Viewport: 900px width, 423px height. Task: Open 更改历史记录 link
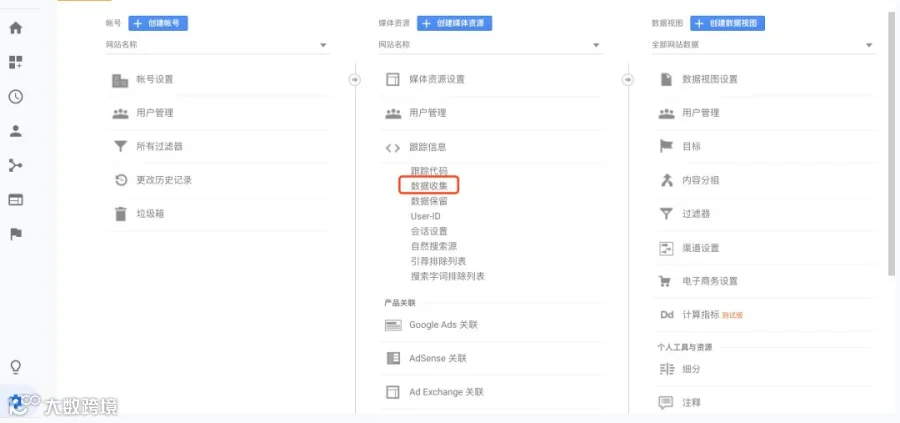[164, 180]
